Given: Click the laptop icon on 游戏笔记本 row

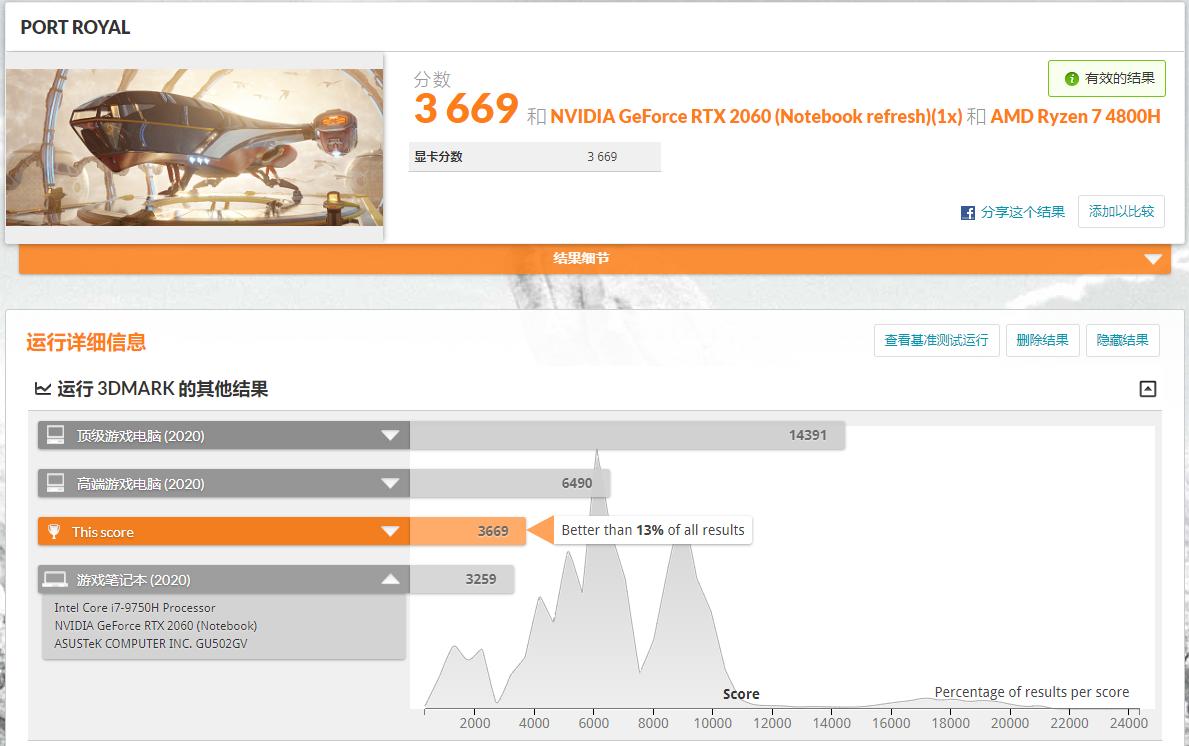Looking at the screenshot, I should coord(57,578).
